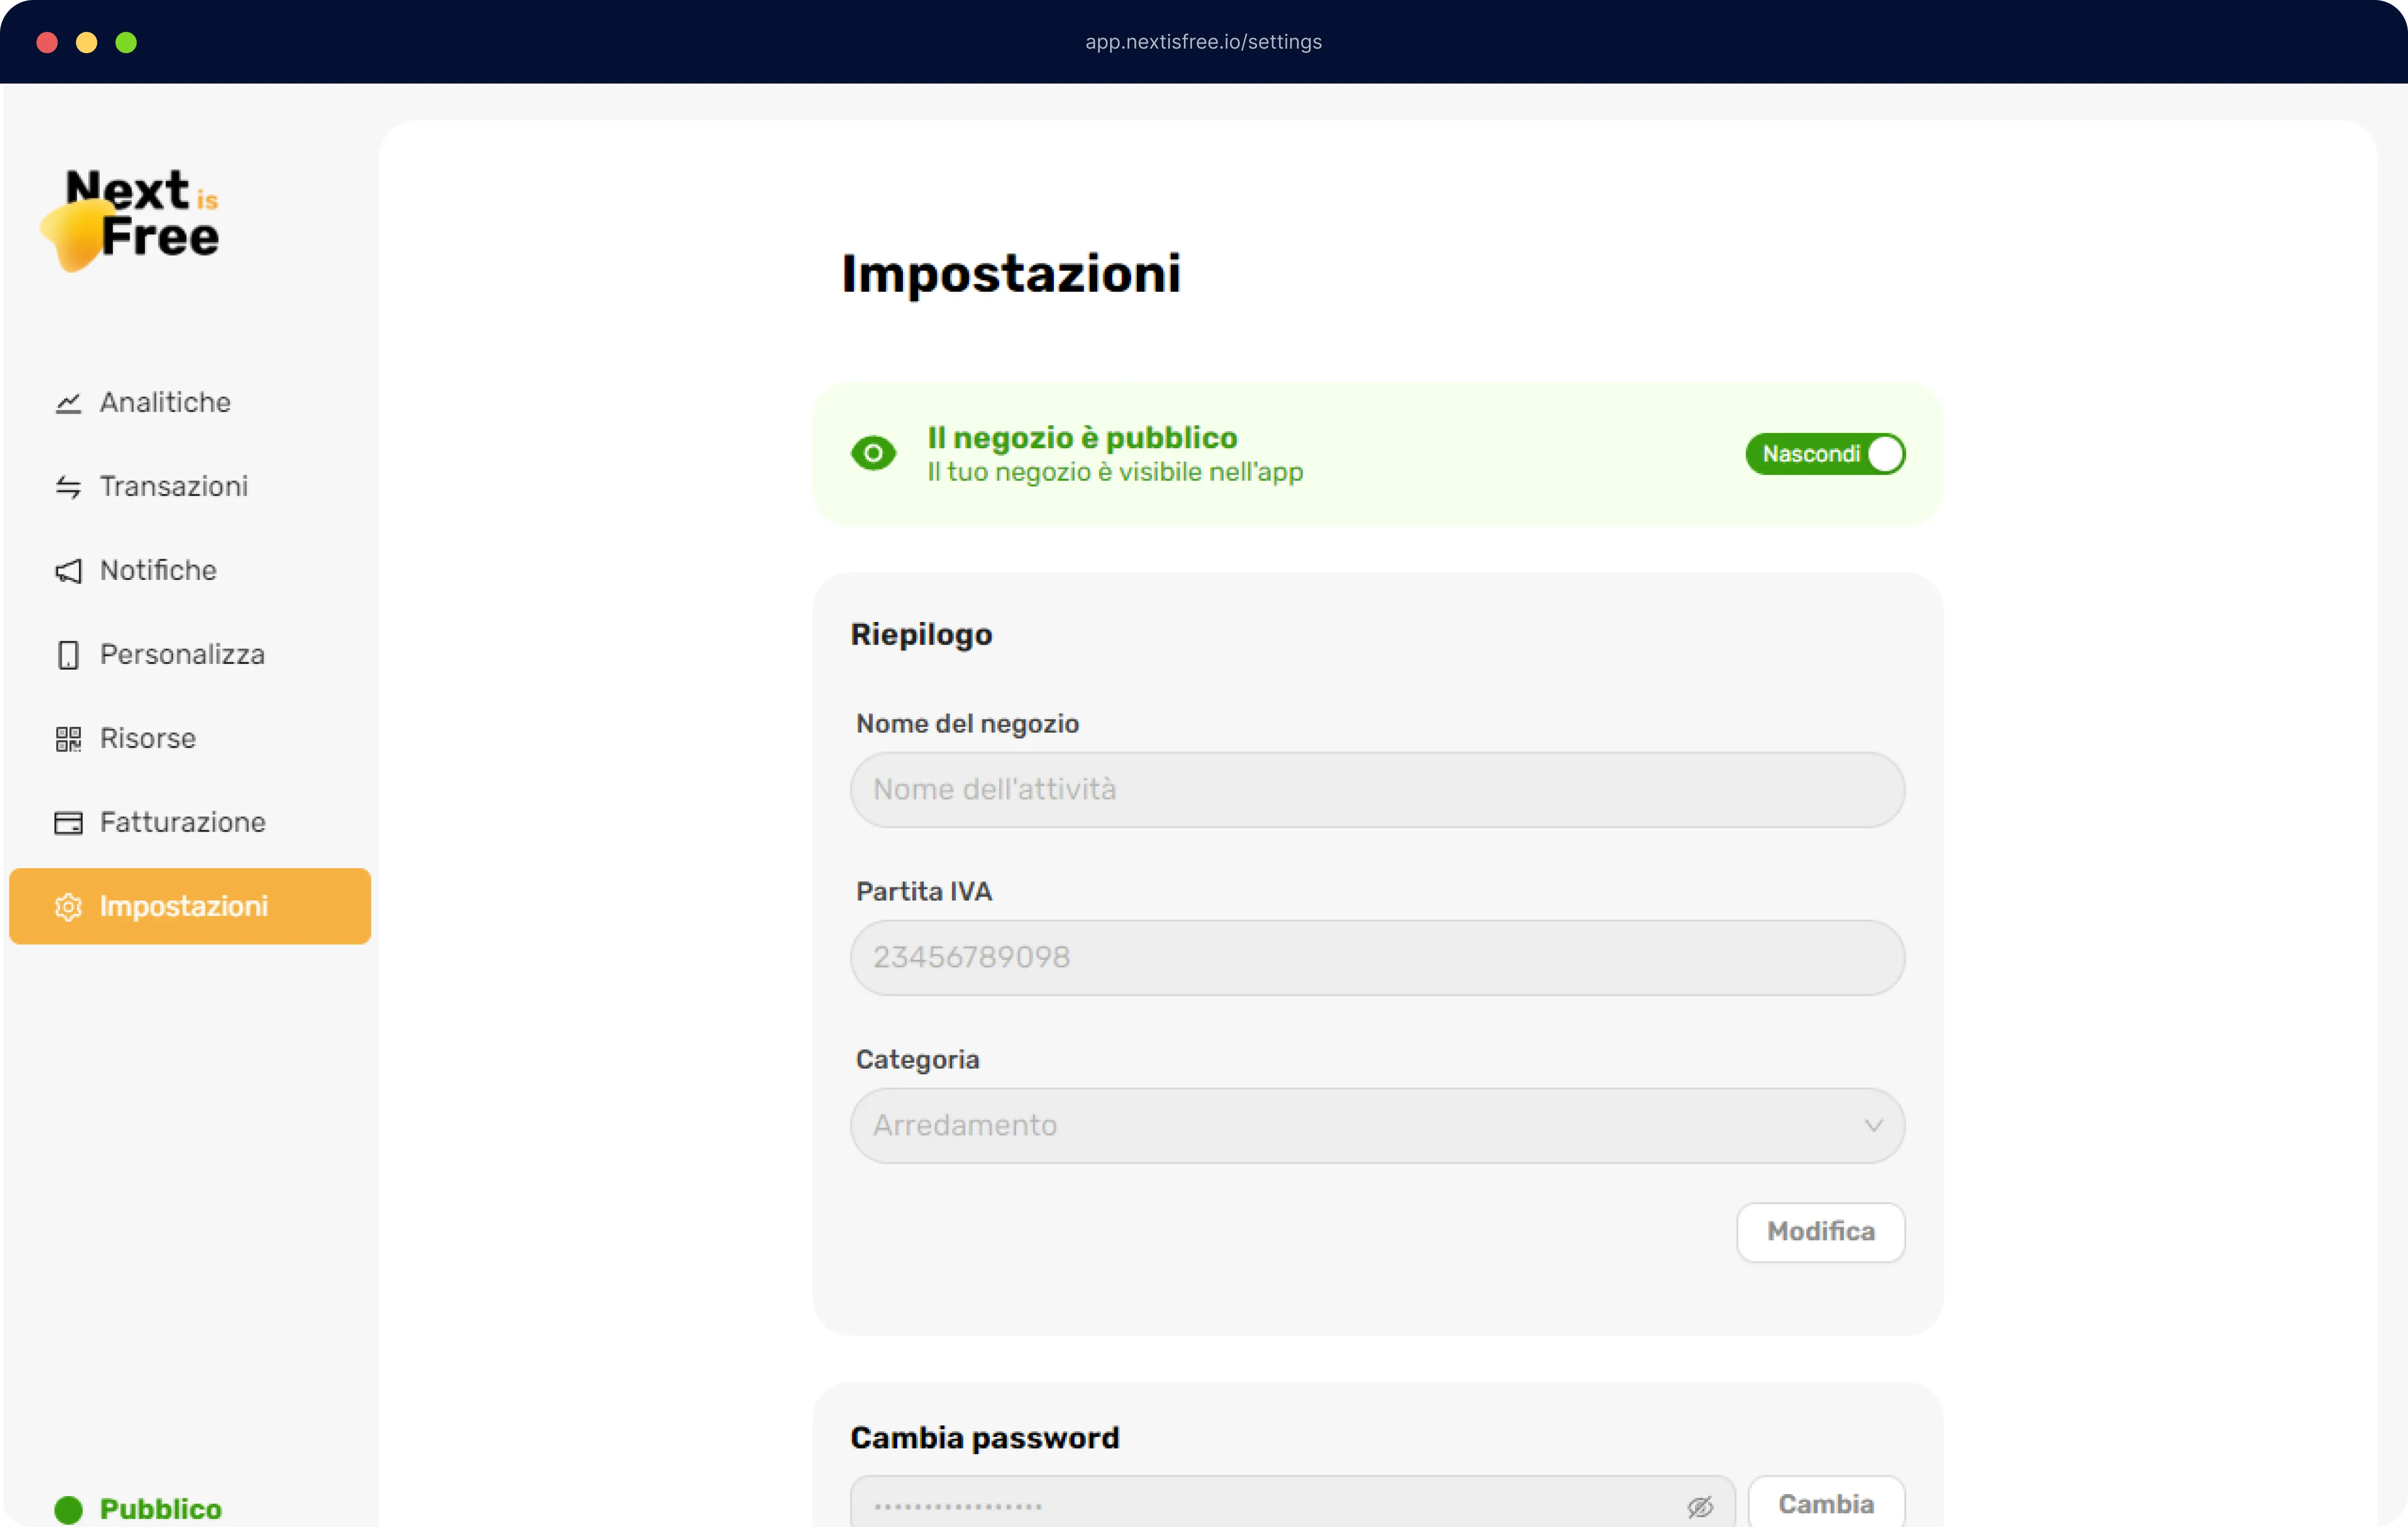Click the Nome dell'attività input field
This screenshot has height=1527, width=2408.
(1377, 790)
